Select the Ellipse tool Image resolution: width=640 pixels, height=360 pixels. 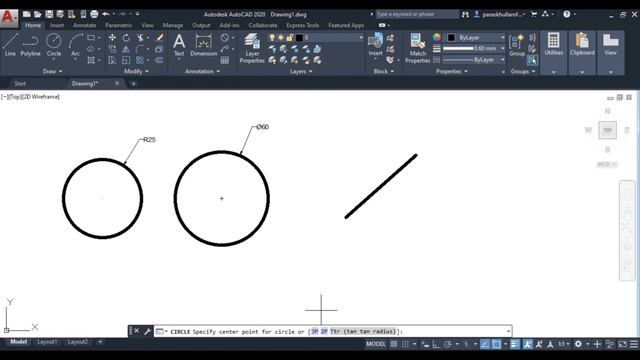click(x=91, y=49)
